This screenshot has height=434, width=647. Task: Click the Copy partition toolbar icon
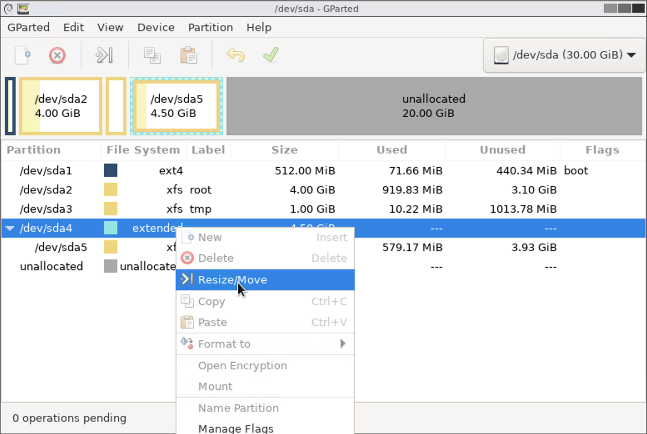[152, 55]
